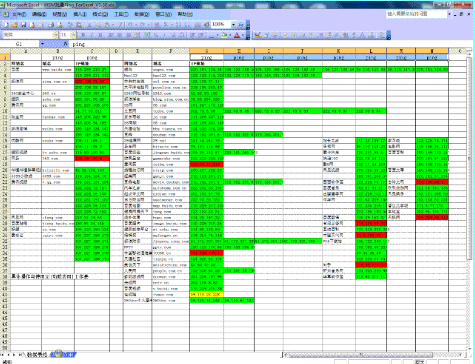475x364 pixels.
Task: Click the font color red A icon
Action: click(237, 35)
